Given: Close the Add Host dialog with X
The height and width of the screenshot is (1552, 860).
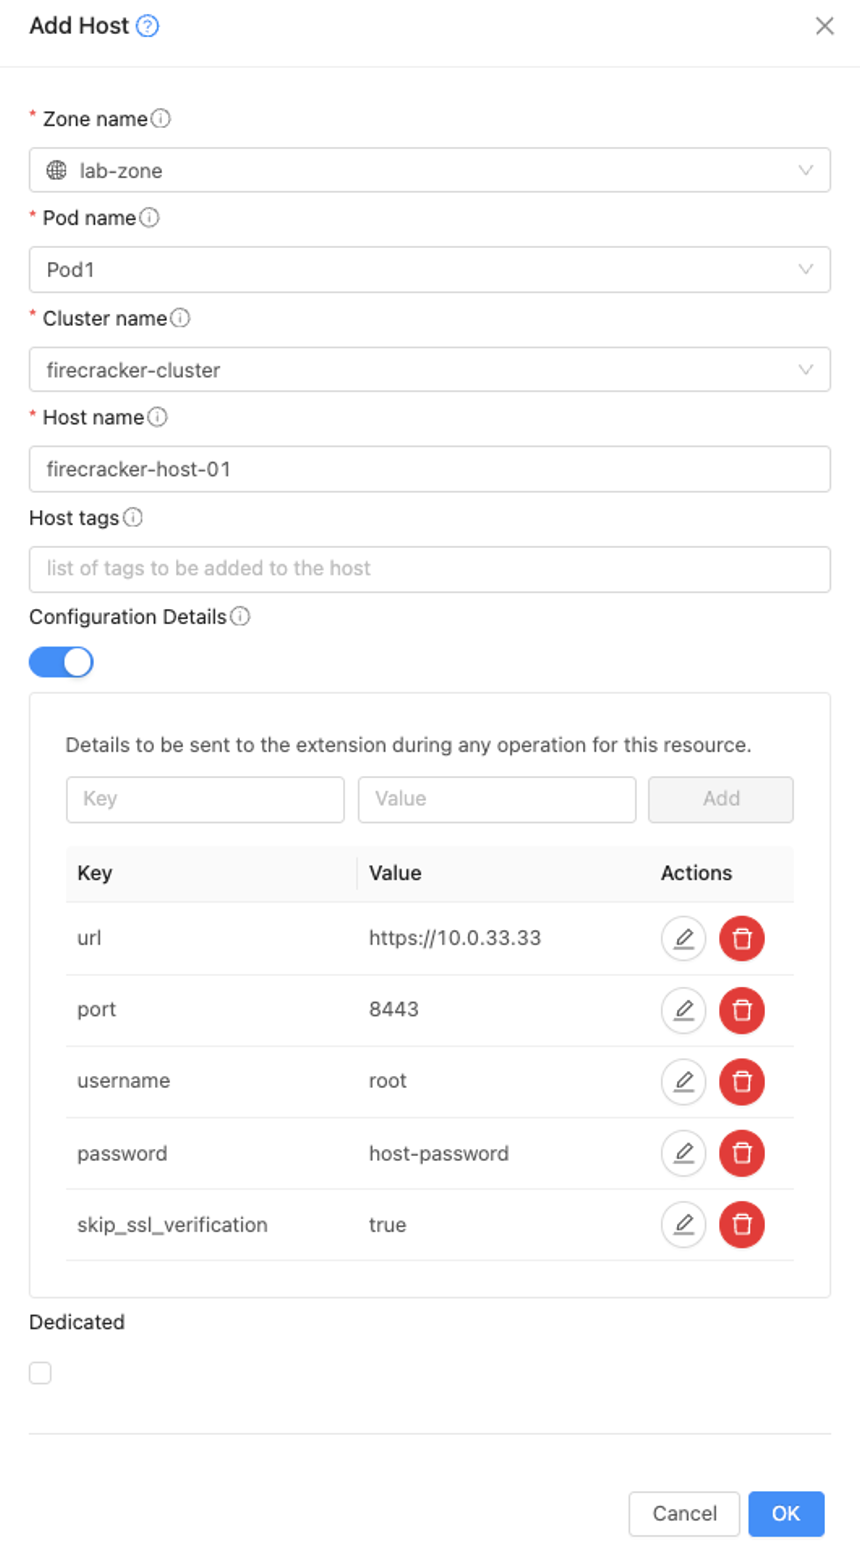Looking at the screenshot, I should [x=824, y=26].
